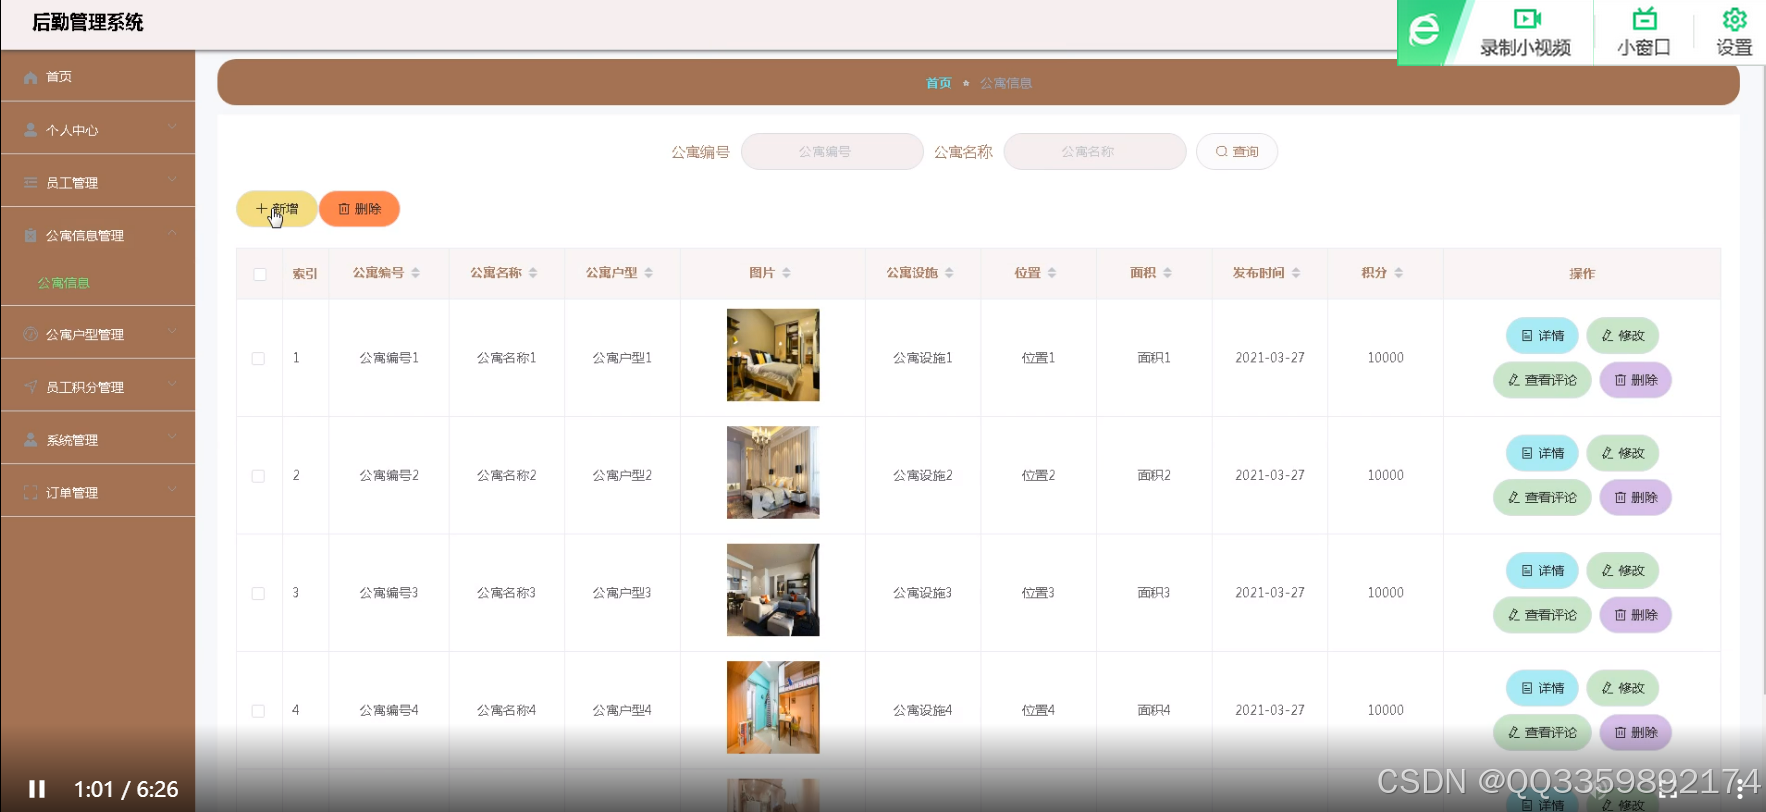Check the checkbox for row 公寓编号1
Image resolution: width=1766 pixels, height=812 pixels.
[x=259, y=358]
